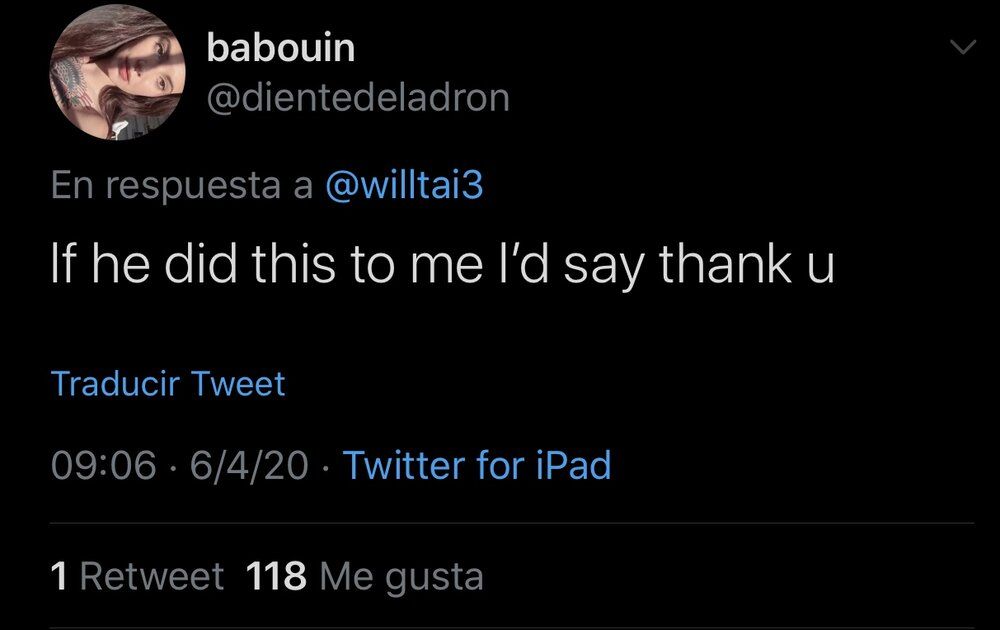Image resolution: width=1000 pixels, height=630 pixels.
Task: Open the @dientedeladron handle profile
Action: click(x=358, y=98)
